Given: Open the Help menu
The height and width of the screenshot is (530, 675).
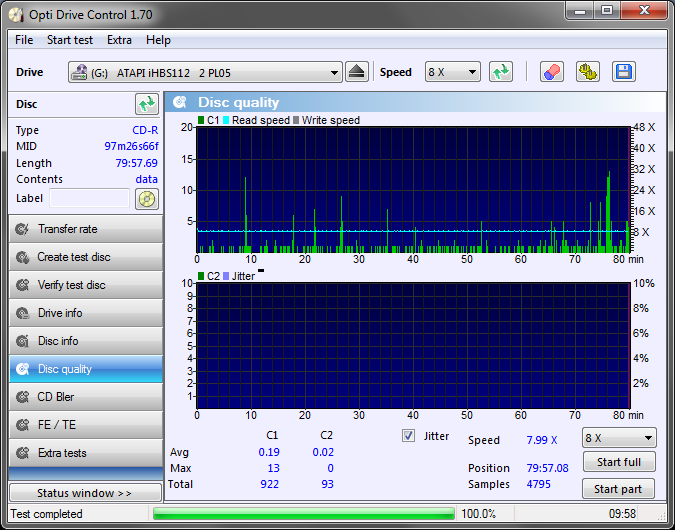Looking at the screenshot, I should 158,40.
